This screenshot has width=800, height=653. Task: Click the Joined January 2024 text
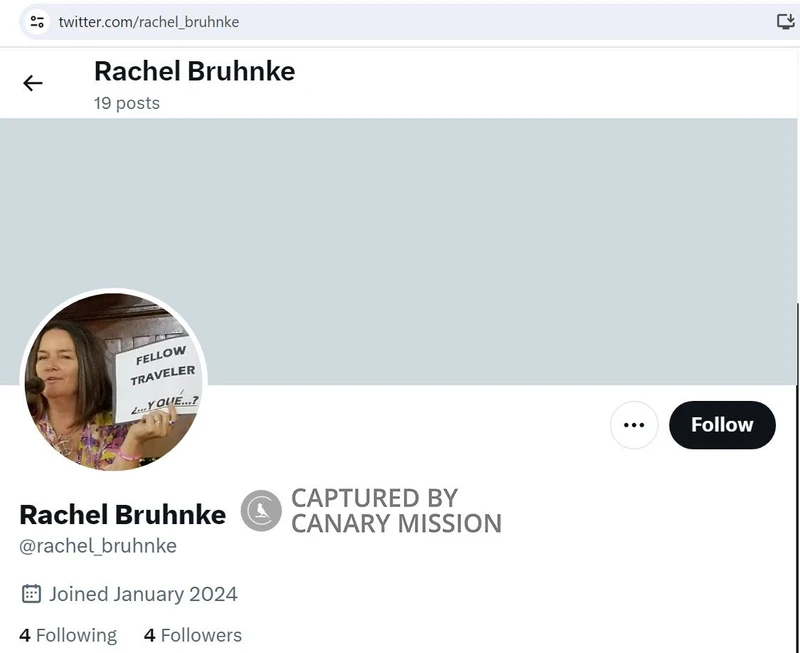pyautogui.click(x=144, y=593)
